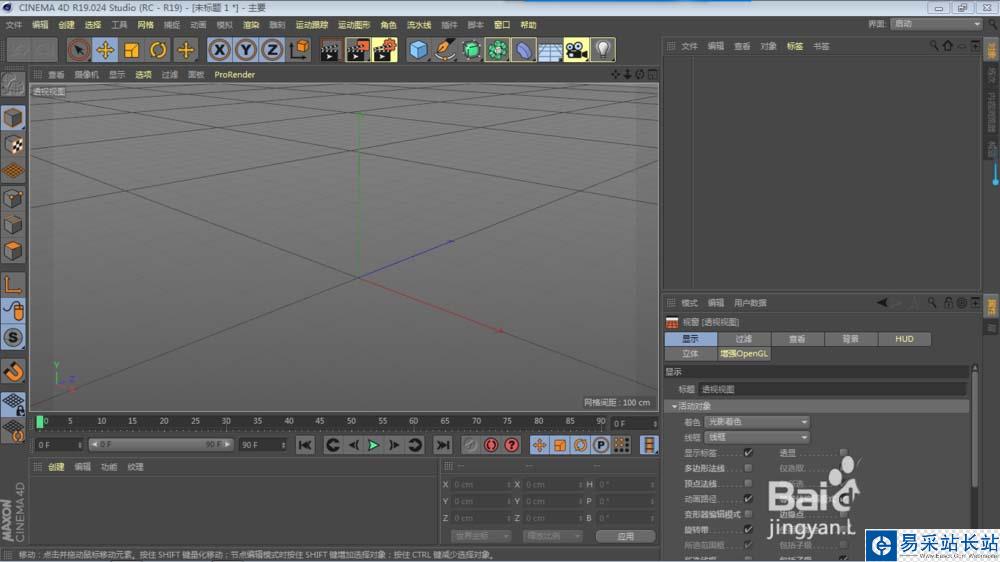Open the 创建 main menu
This screenshot has width=1000, height=562.
(66, 25)
